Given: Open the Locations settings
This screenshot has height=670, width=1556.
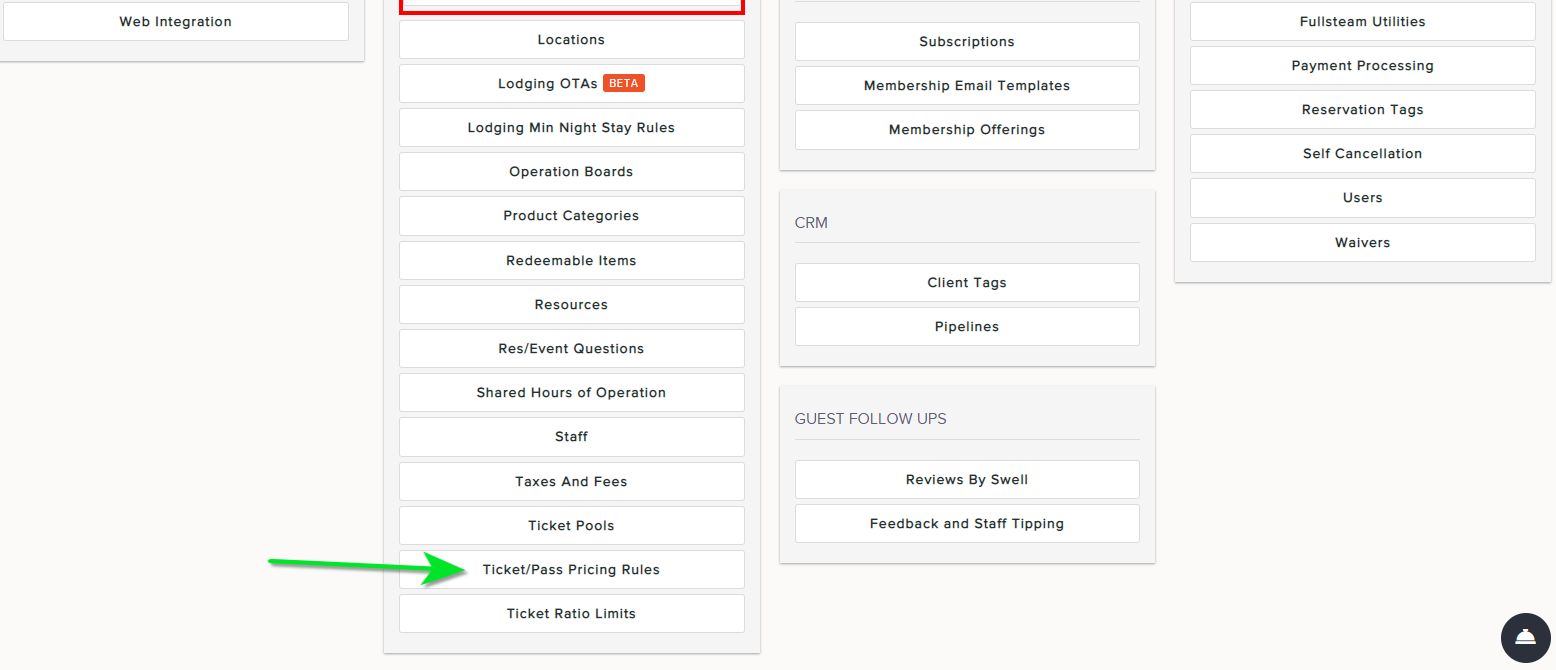Looking at the screenshot, I should (x=571, y=39).
